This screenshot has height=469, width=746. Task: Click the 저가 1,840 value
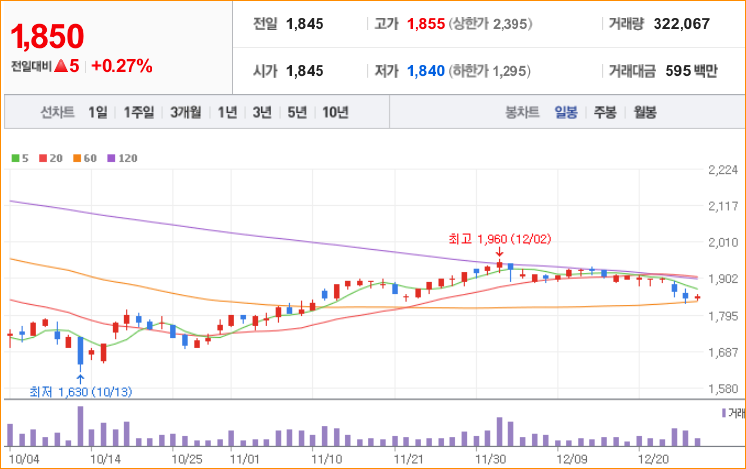coord(426,71)
